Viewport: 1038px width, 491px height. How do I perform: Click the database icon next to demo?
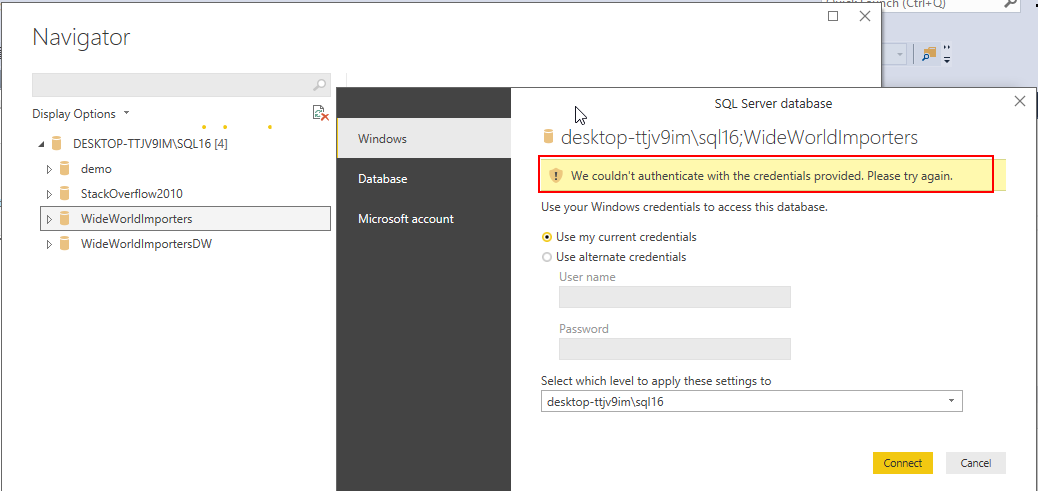pyautogui.click(x=66, y=169)
